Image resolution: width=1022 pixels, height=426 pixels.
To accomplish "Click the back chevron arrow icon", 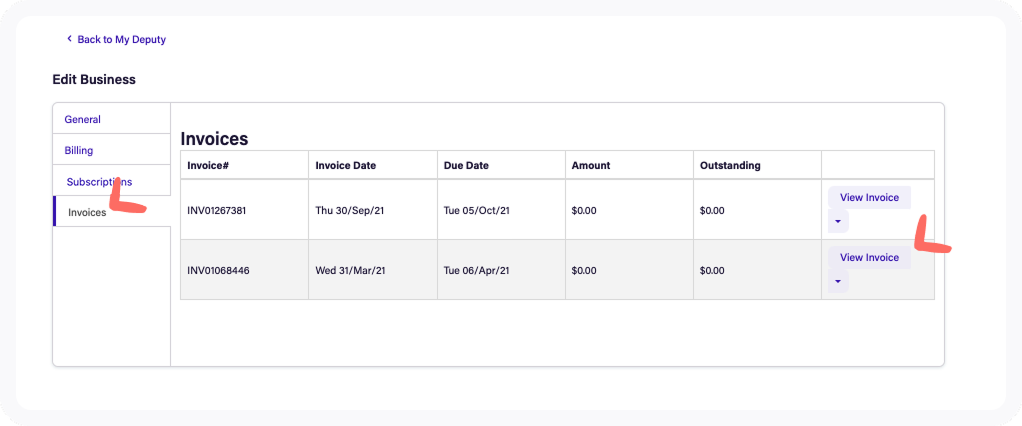I will pos(69,39).
